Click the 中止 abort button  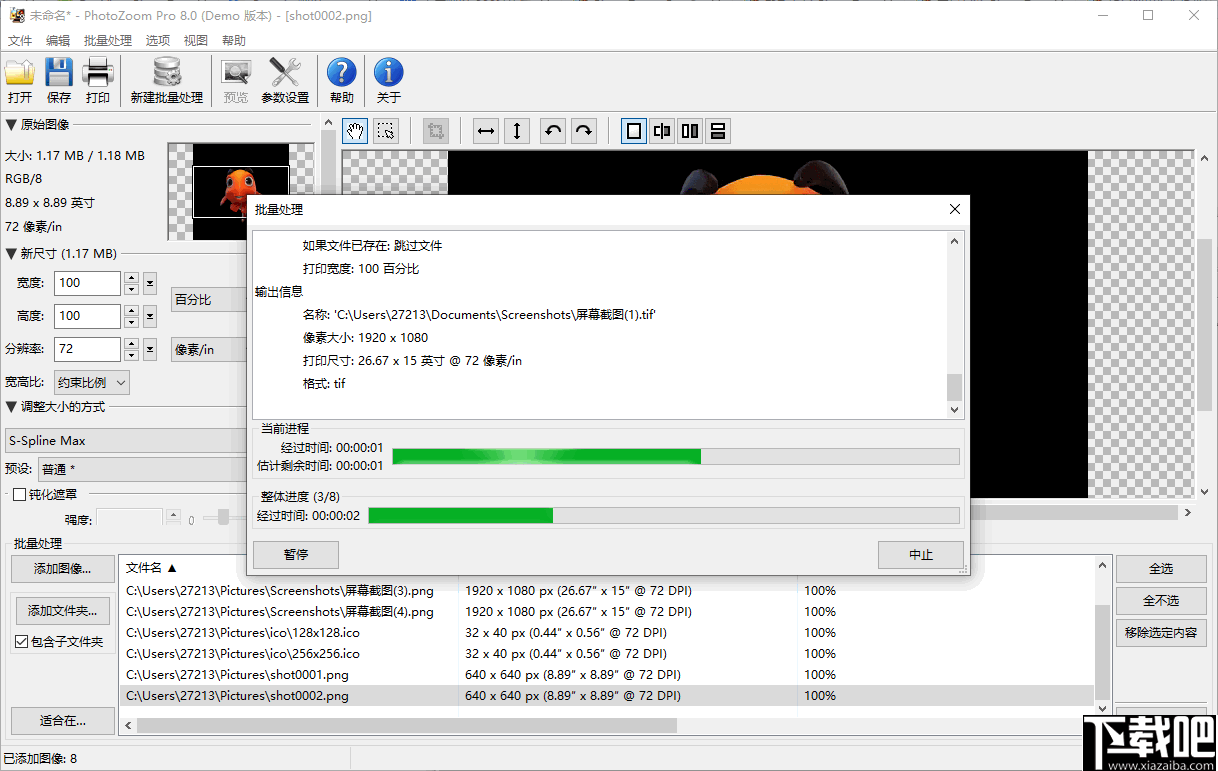pyautogui.click(x=920, y=555)
